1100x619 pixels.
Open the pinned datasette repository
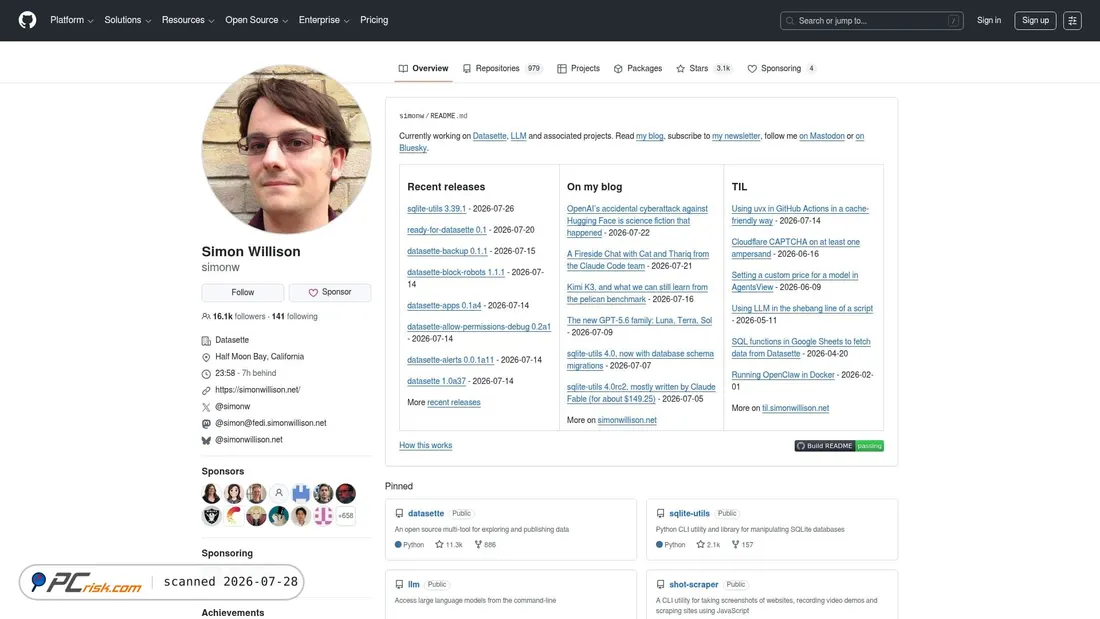pos(426,514)
